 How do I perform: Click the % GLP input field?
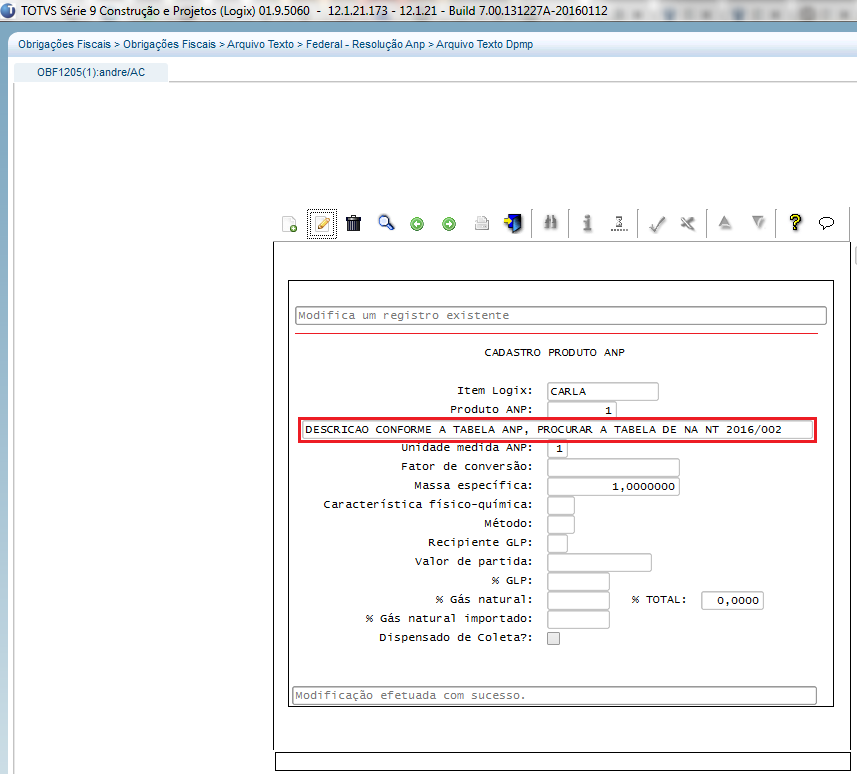[x=578, y=581]
